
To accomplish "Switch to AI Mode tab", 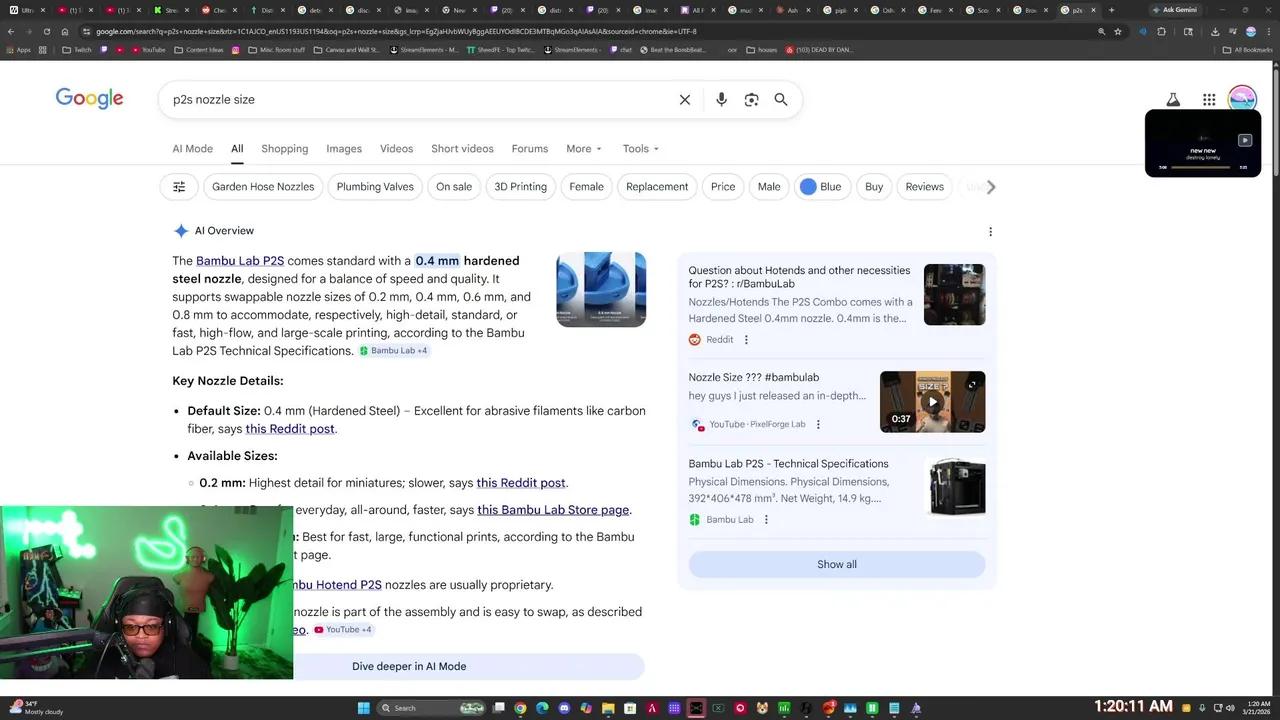I will pos(192,149).
